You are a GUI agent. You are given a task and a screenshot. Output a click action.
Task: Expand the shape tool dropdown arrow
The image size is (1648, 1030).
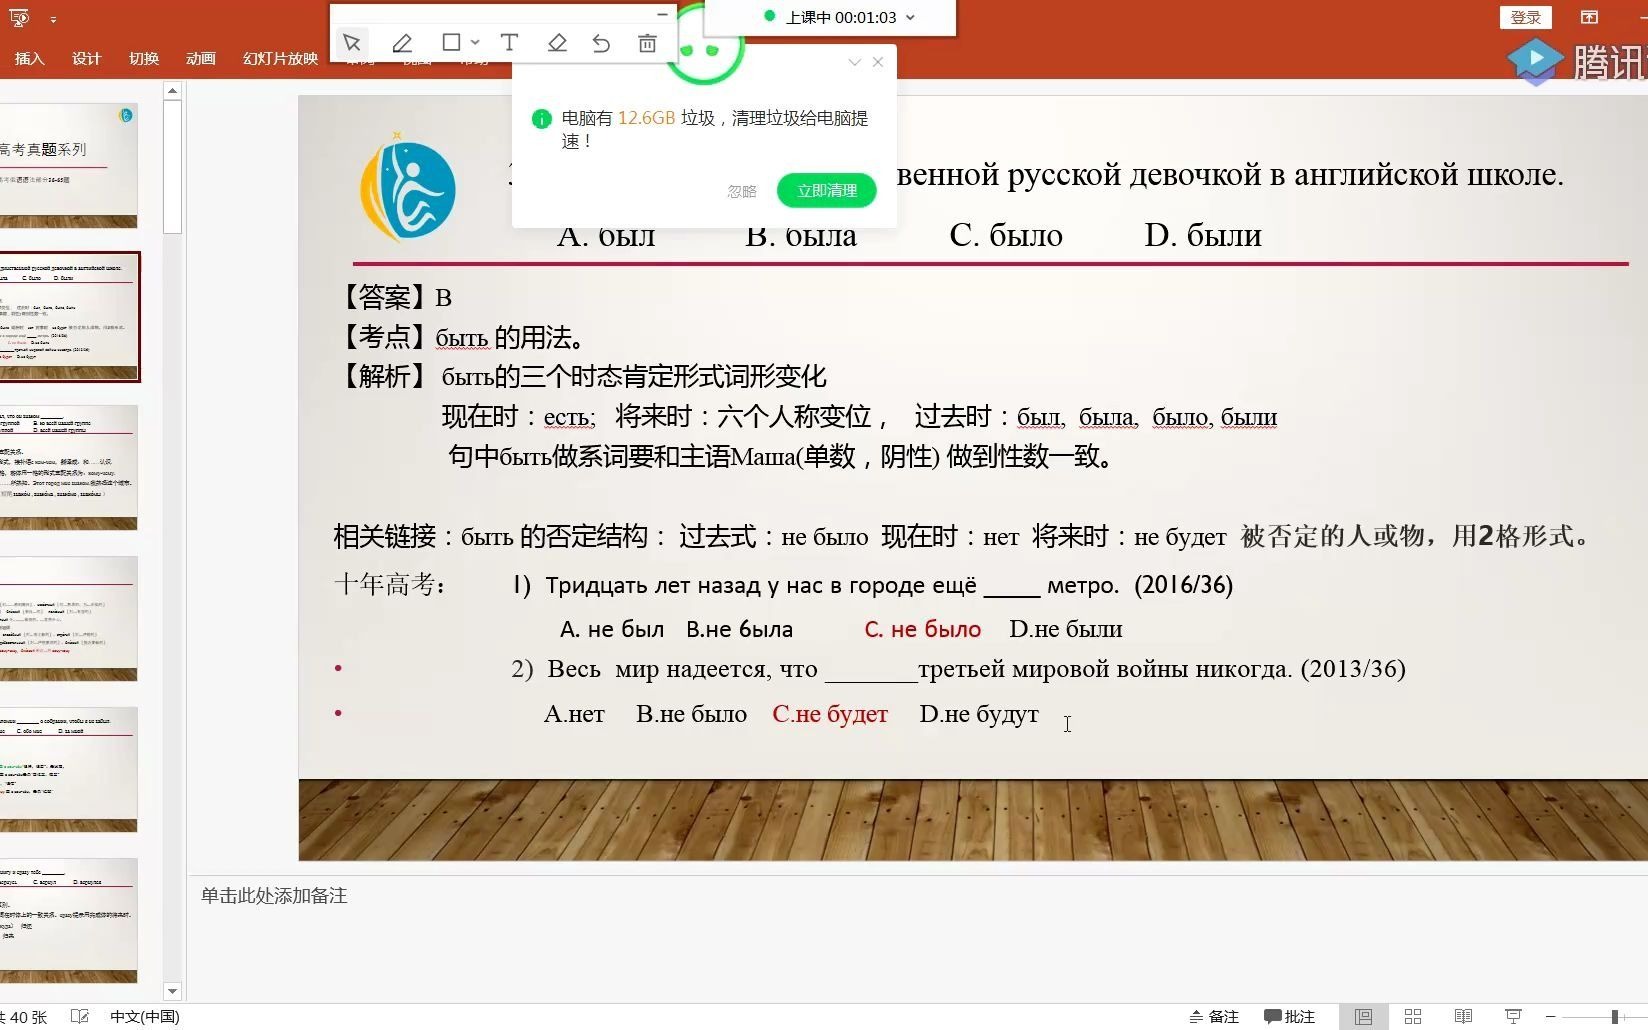(x=475, y=43)
